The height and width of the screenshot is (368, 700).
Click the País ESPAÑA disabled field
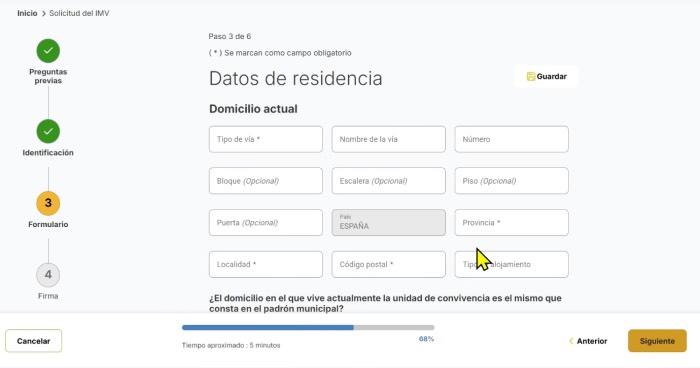(388, 222)
